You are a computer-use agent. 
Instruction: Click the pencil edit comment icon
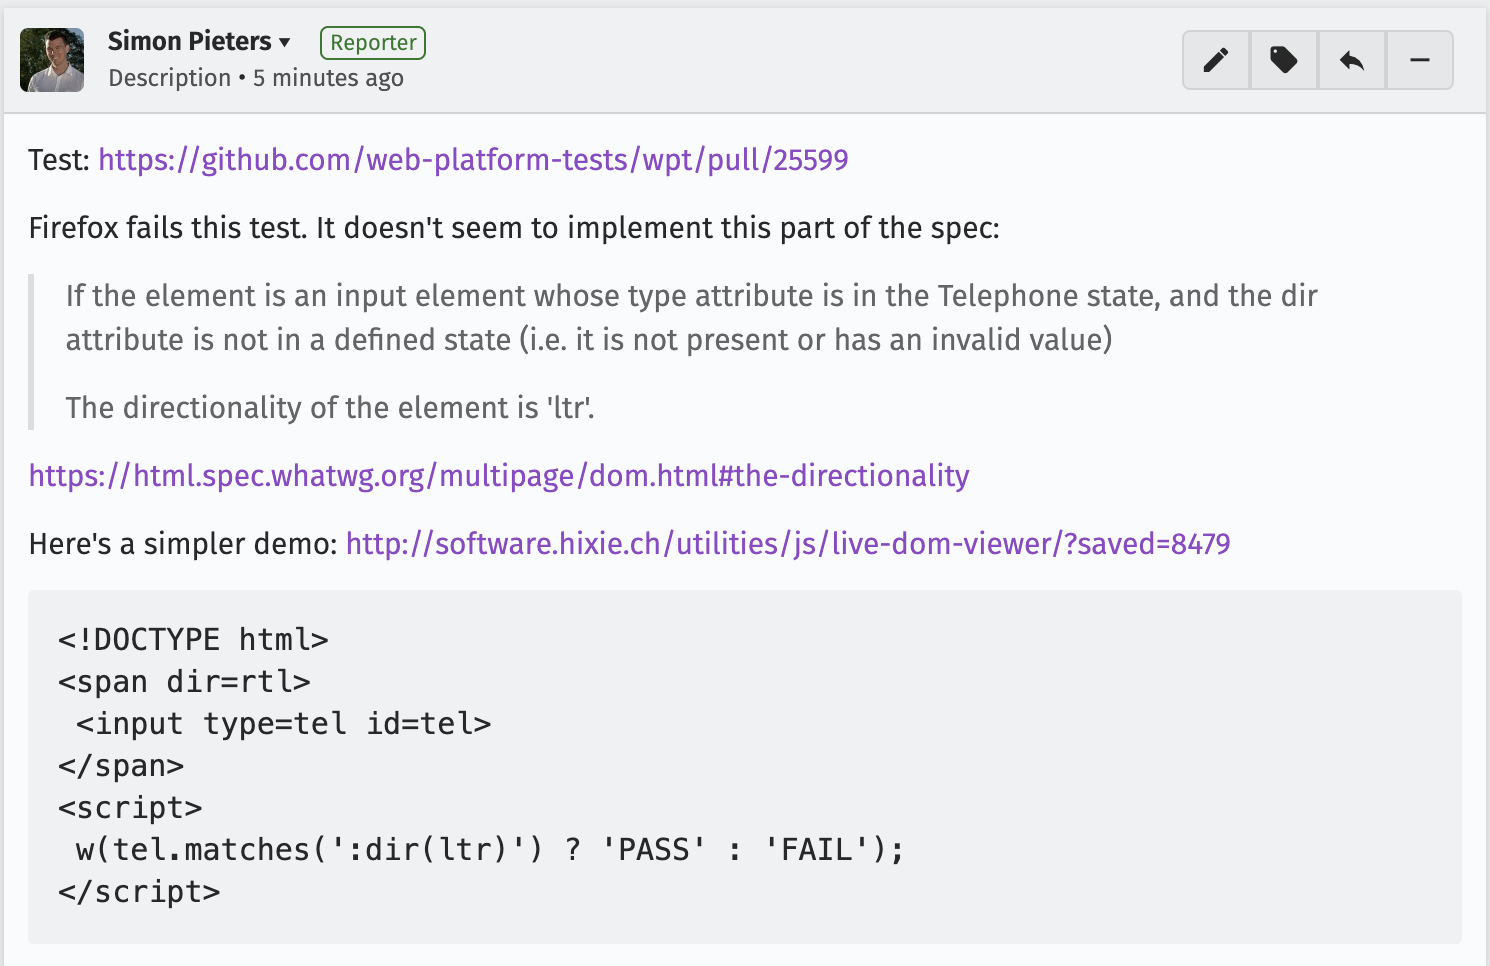click(x=1216, y=60)
